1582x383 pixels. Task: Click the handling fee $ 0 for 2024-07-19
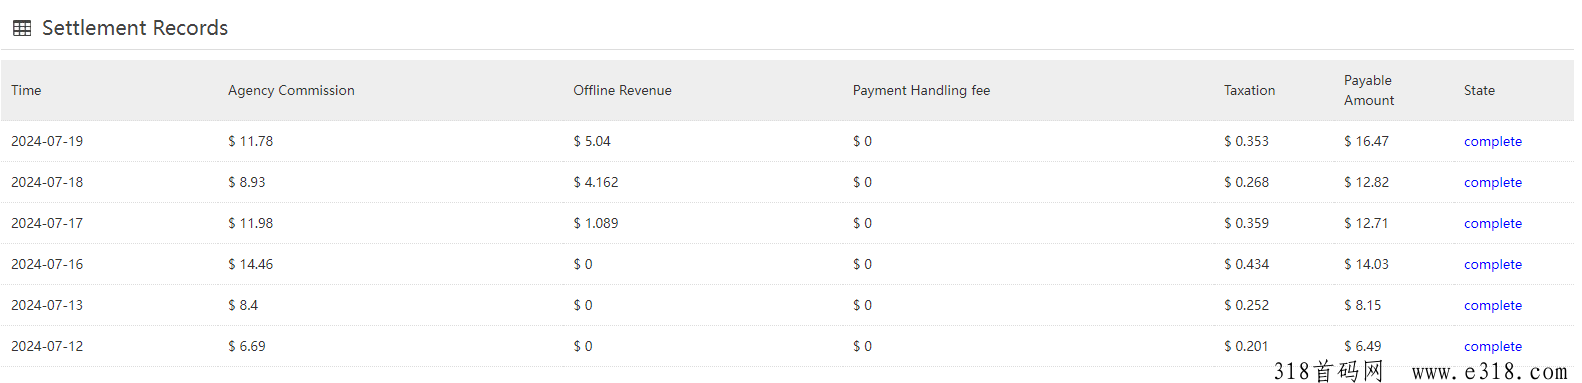(862, 141)
